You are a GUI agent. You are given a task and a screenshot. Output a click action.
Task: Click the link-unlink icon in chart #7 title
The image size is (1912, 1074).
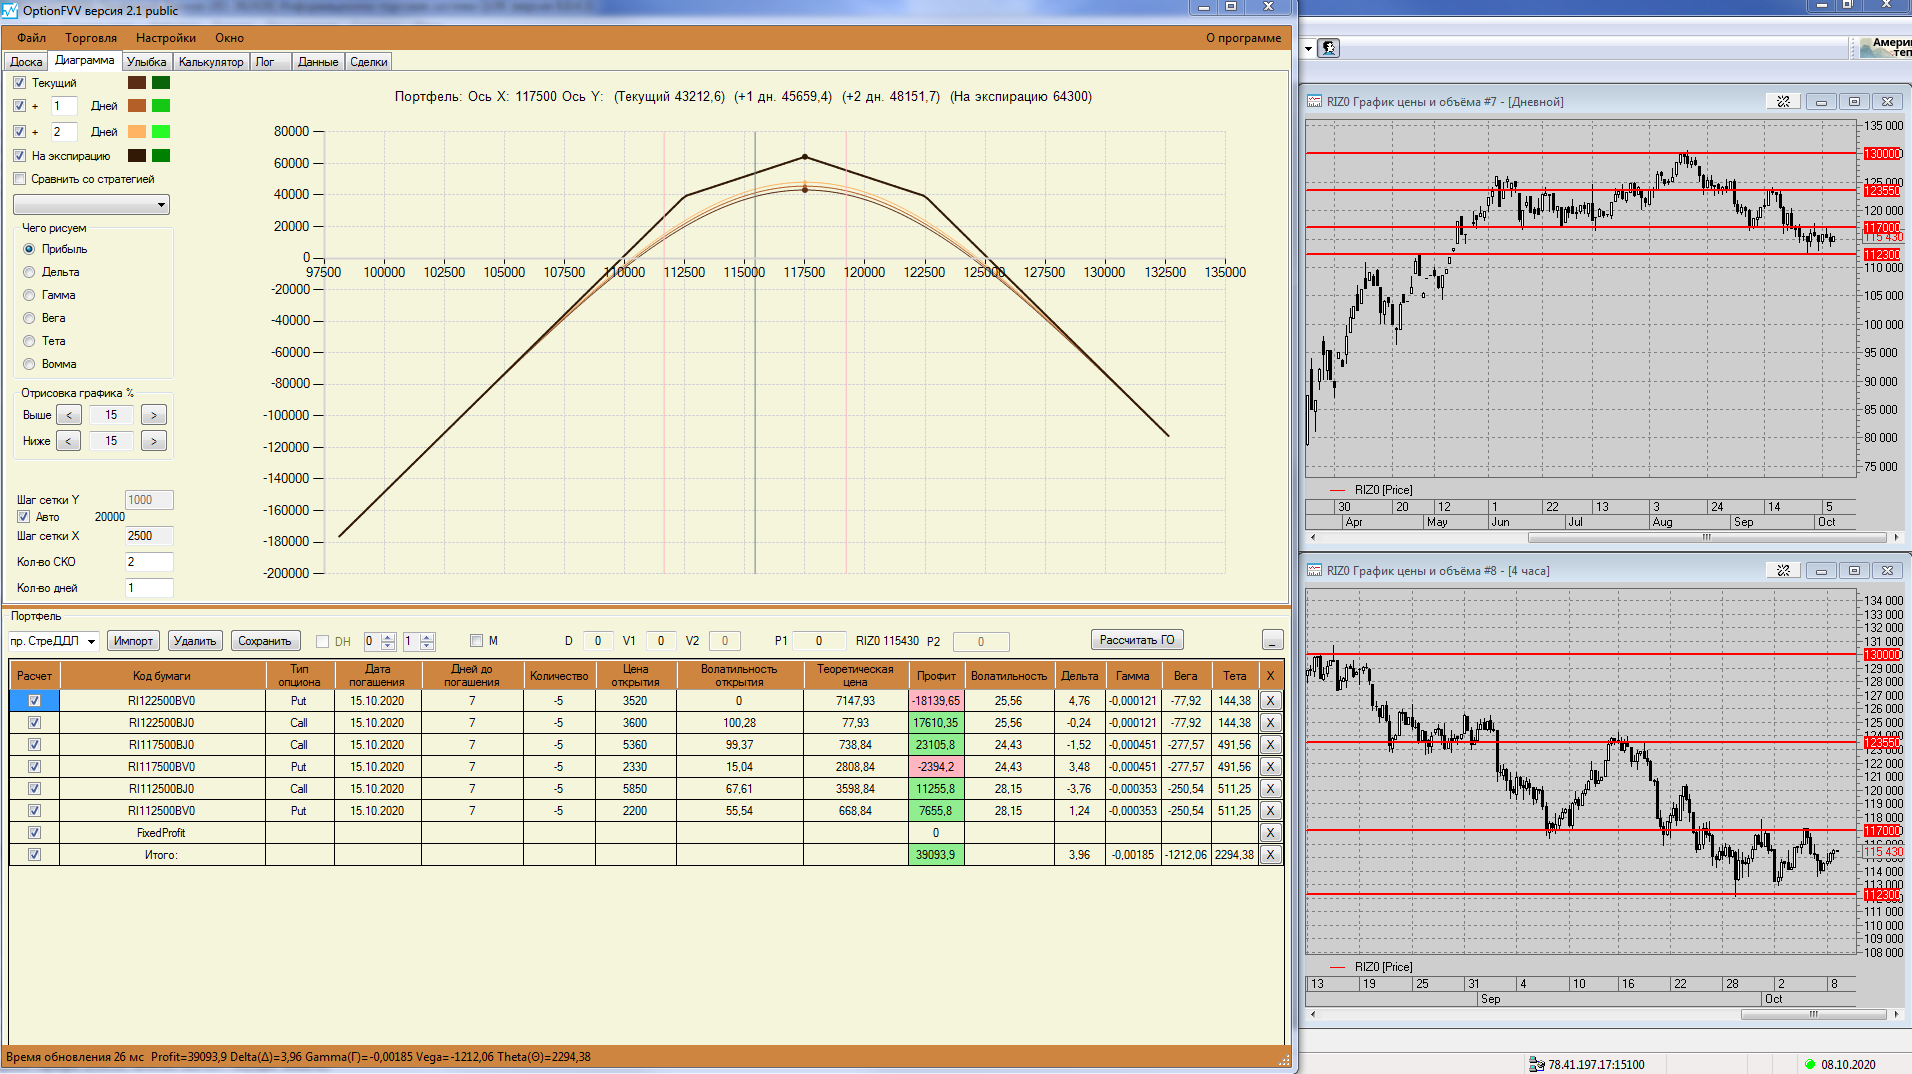pos(1783,101)
